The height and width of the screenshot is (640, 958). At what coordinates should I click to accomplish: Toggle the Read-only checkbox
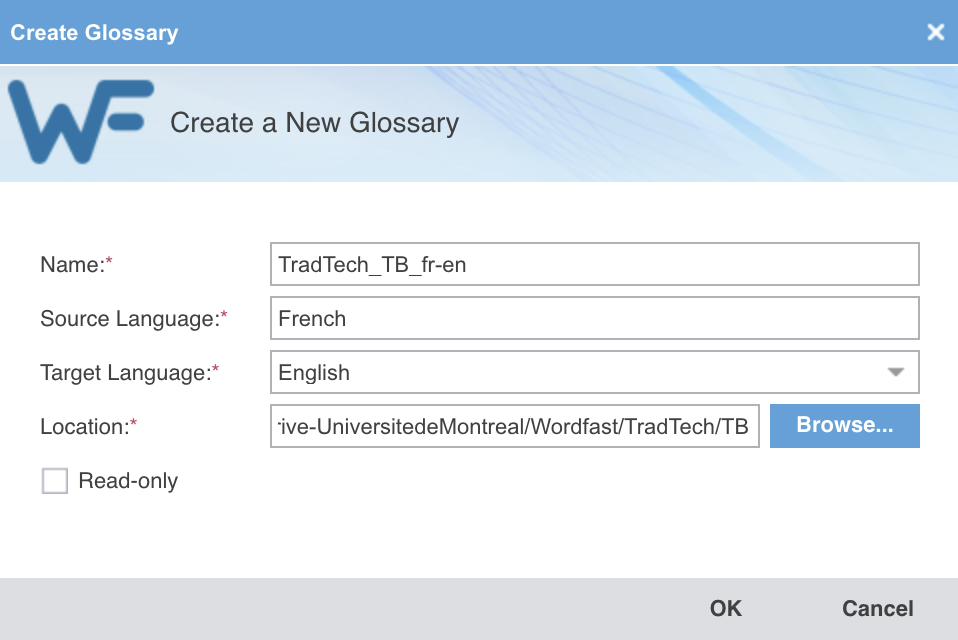55,481
